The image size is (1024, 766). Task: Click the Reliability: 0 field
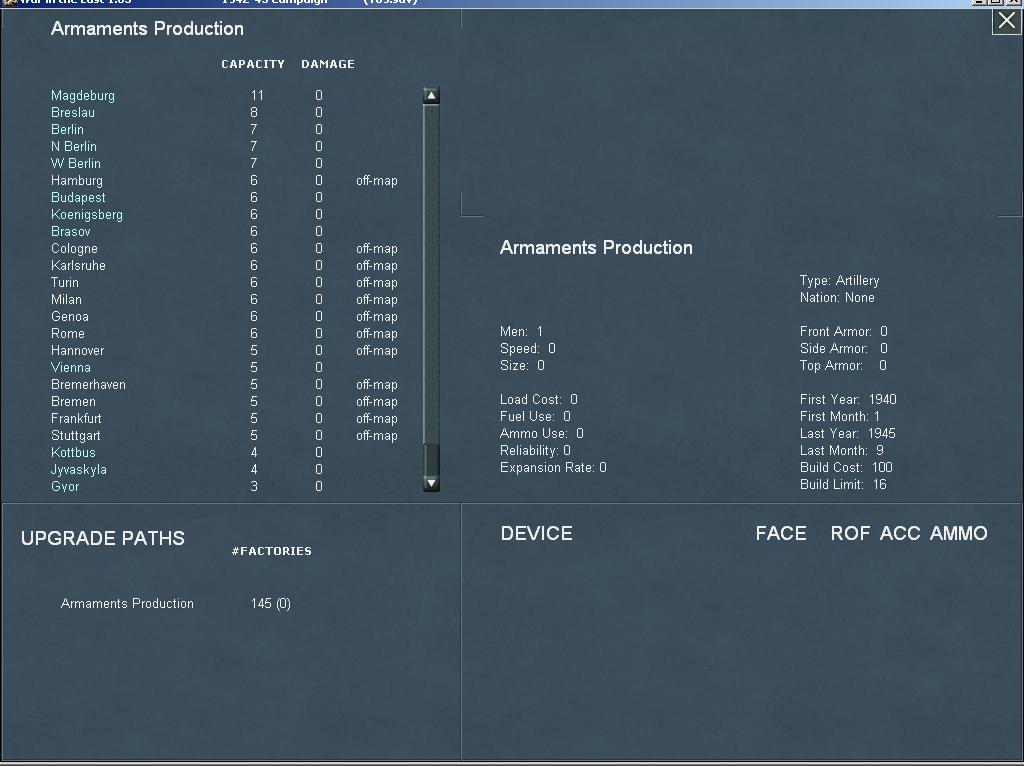coord(535,450)
